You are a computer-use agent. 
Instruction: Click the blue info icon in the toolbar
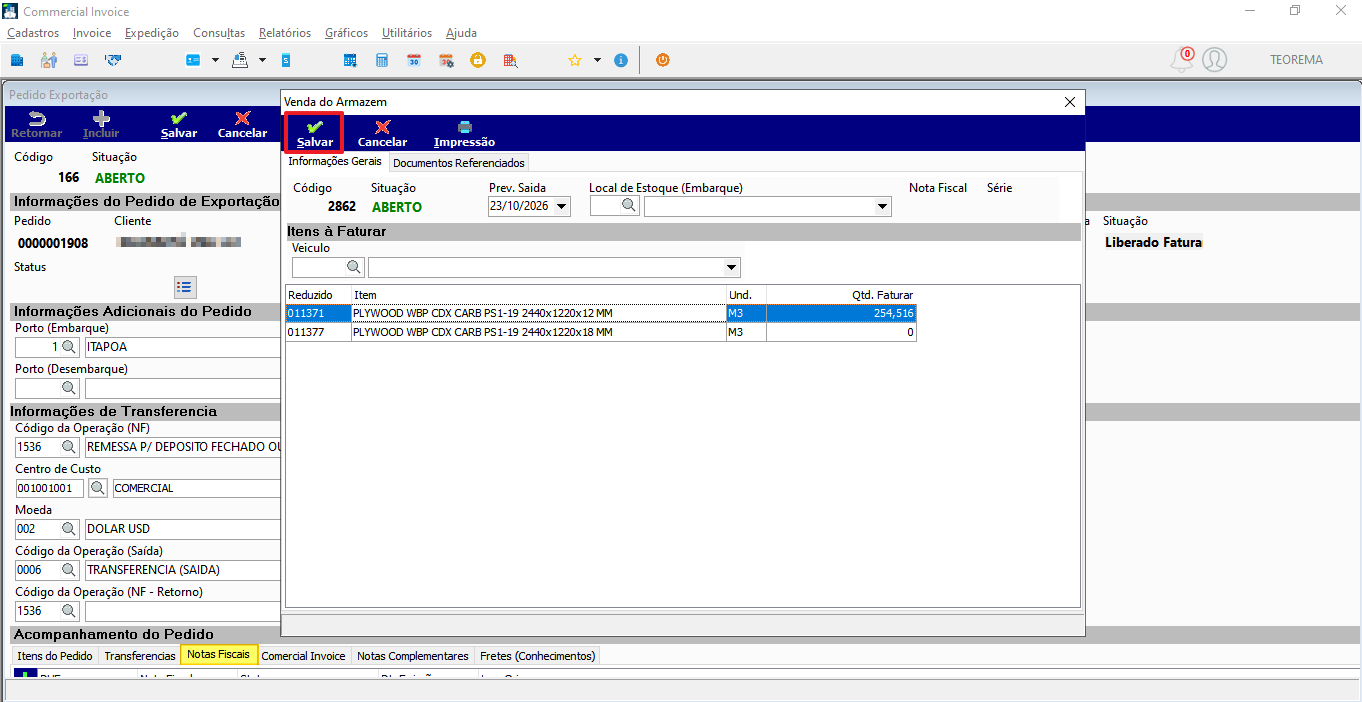pyautogui.click(x=621, y=60)
